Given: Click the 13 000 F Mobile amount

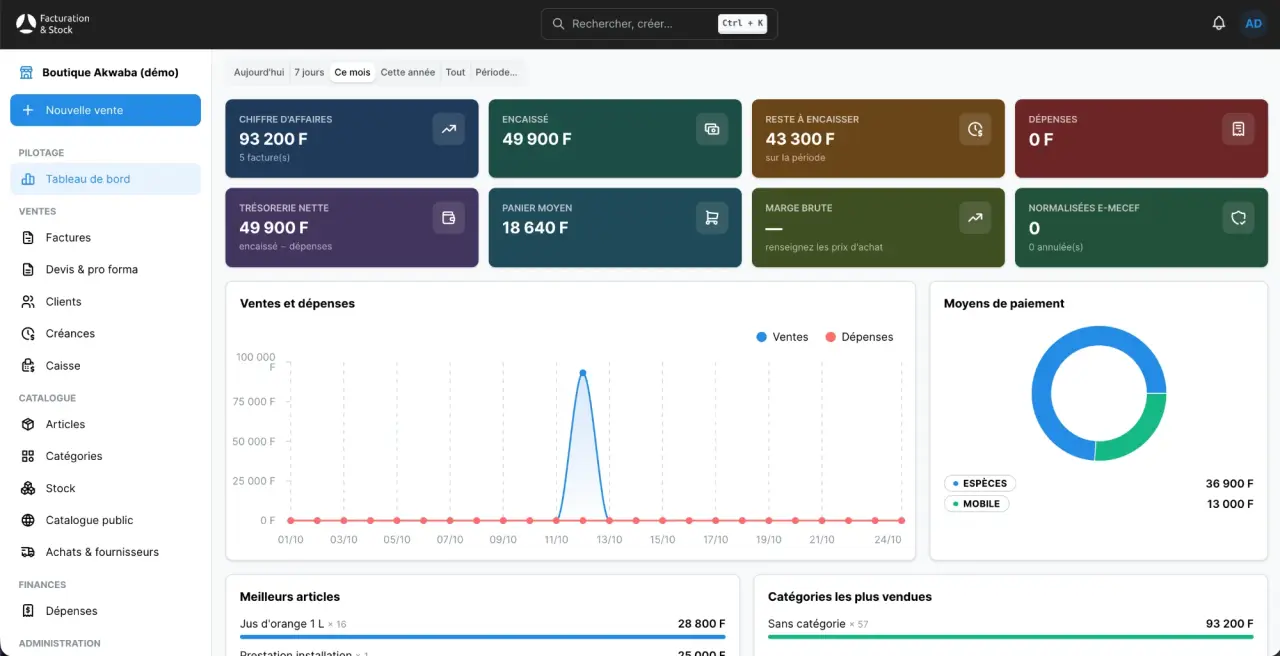Looking at the screenshot, I should click(1230, 504).
